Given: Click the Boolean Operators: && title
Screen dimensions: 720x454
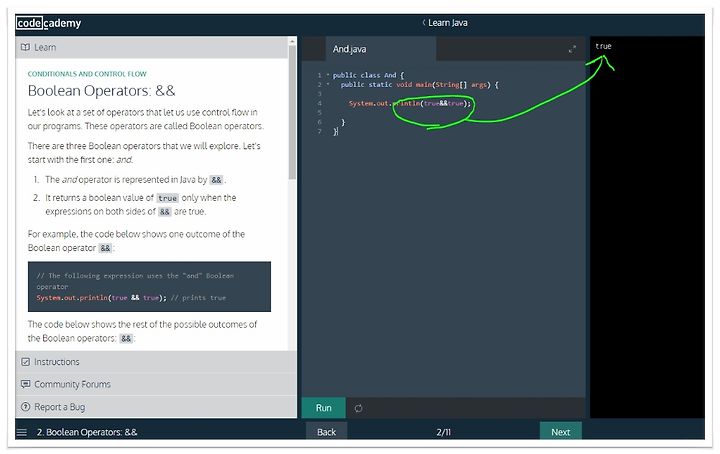Looking at the screenshot, I should [101, 90].
